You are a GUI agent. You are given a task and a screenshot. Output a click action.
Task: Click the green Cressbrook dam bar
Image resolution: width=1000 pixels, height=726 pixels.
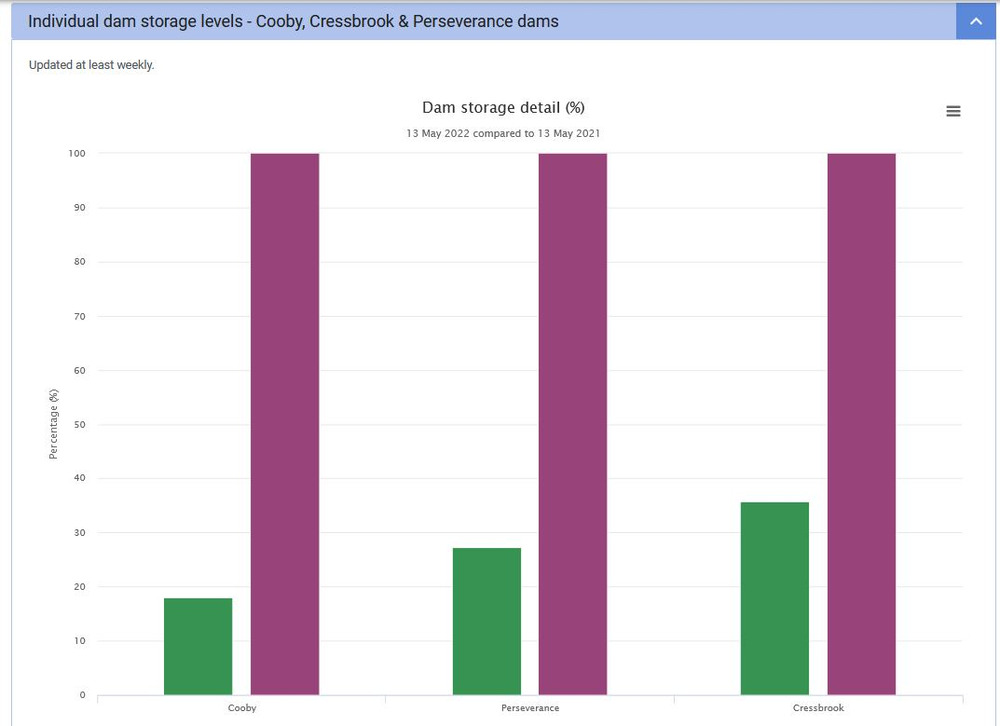point(774,598)
